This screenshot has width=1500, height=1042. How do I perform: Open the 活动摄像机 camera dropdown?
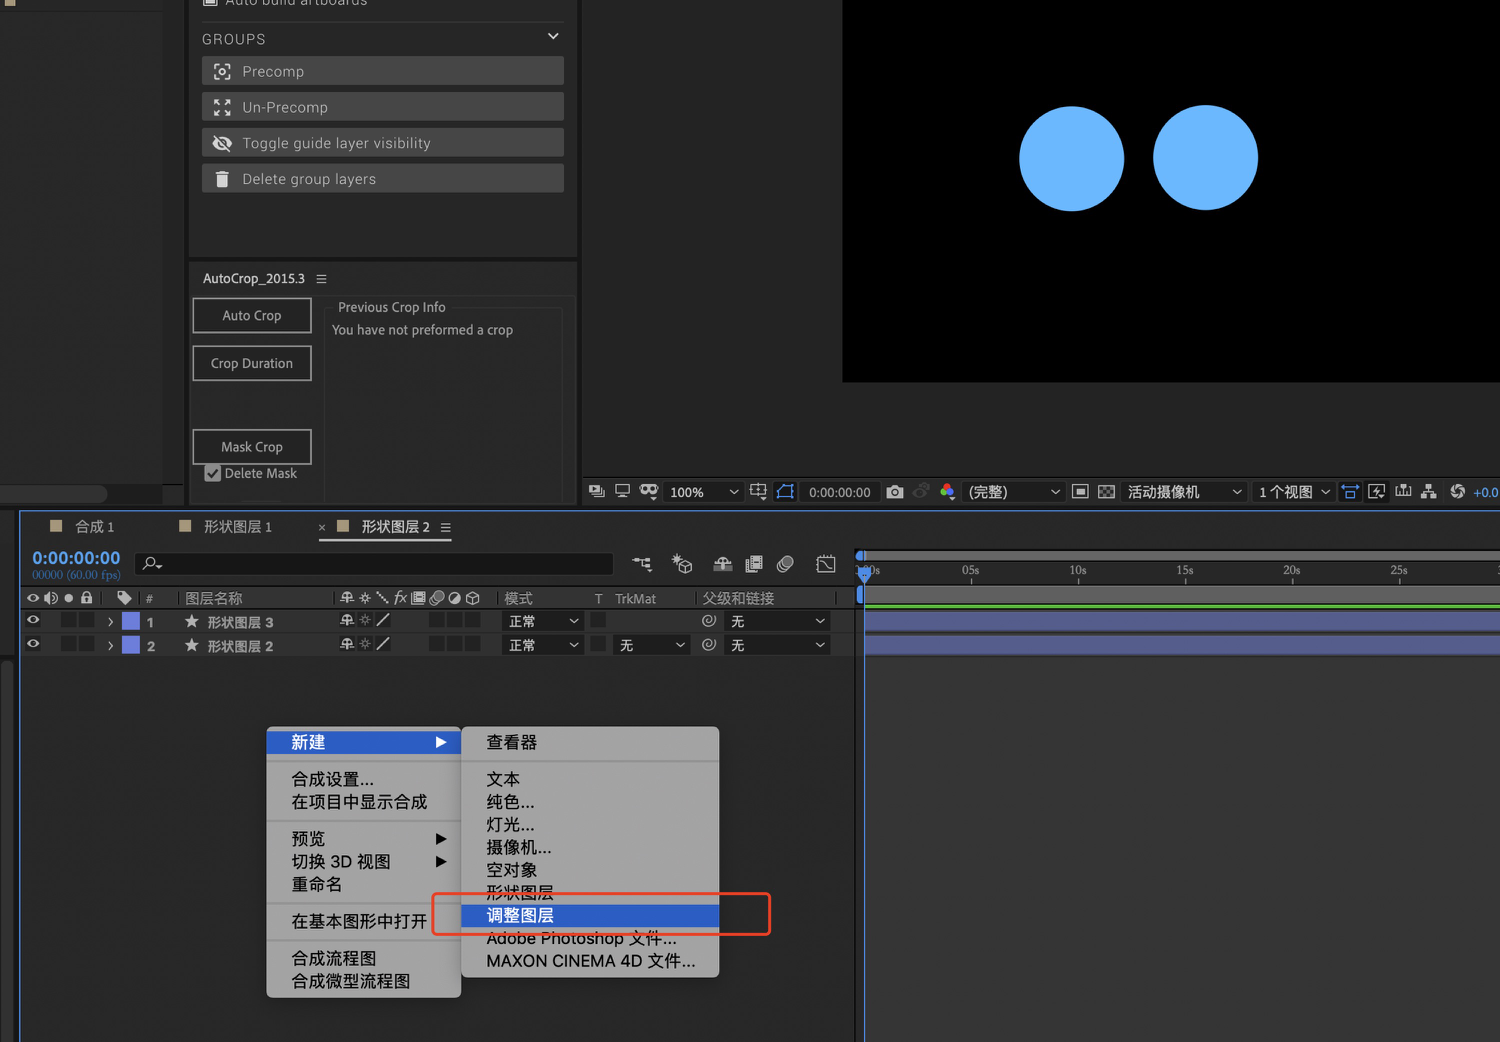[1185, 492]
